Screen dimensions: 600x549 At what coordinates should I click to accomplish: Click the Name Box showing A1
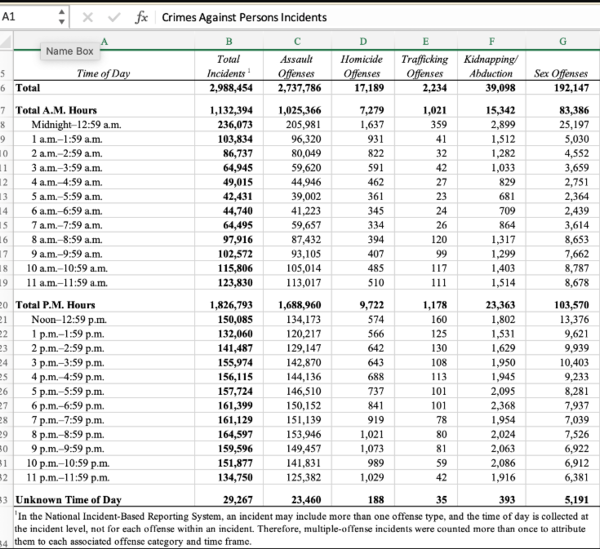tap(26, 18)
